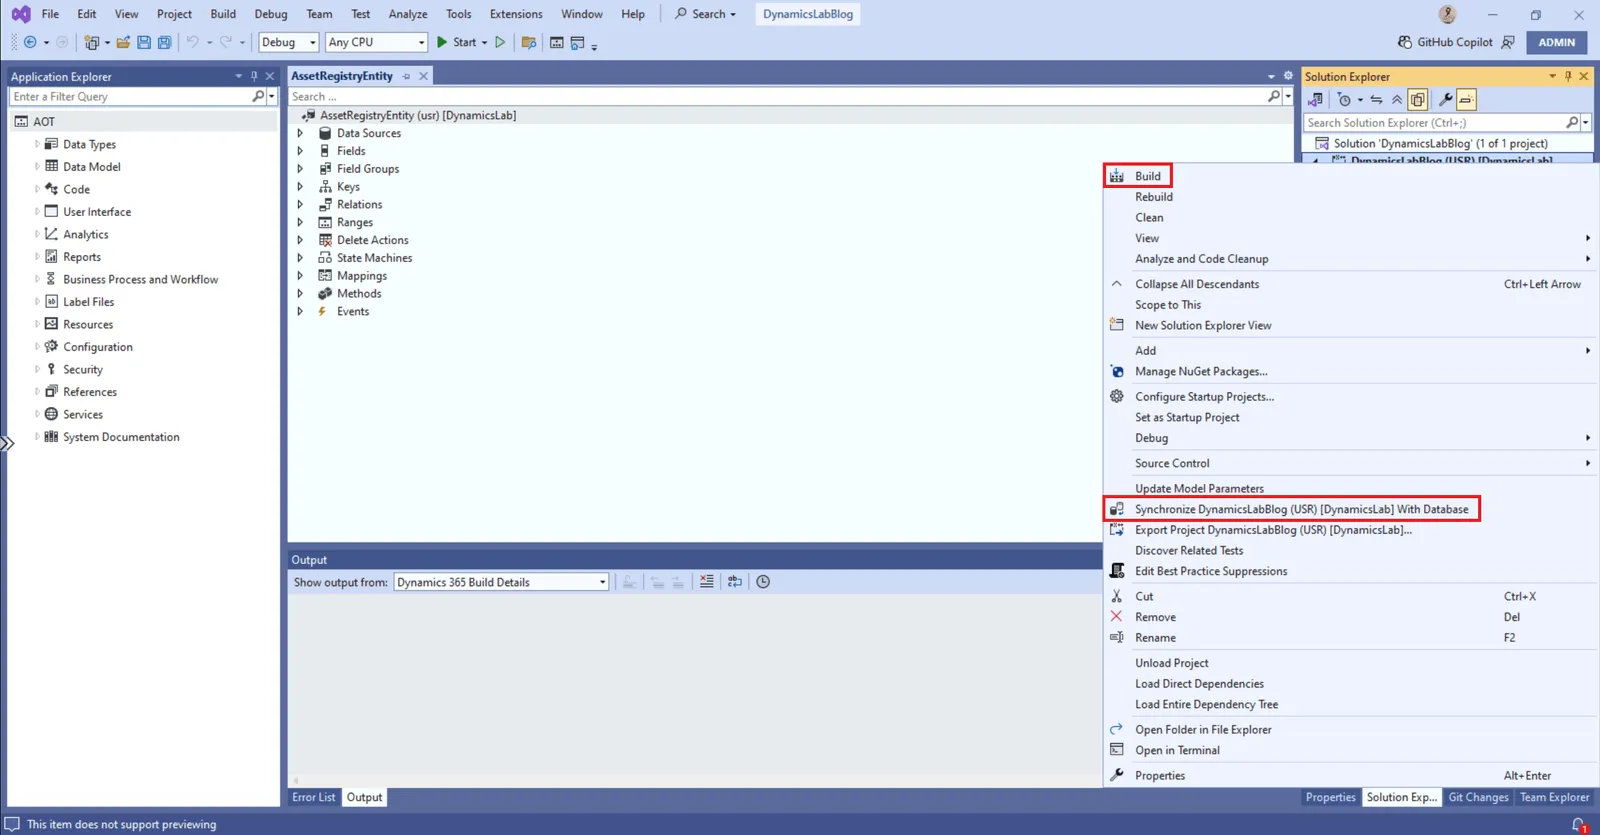Image resolution: width=1600 pixels, height=835 pixels.
Task: Click the Open File folder icon
Action: pyautogui.click(x=123, y=42)
